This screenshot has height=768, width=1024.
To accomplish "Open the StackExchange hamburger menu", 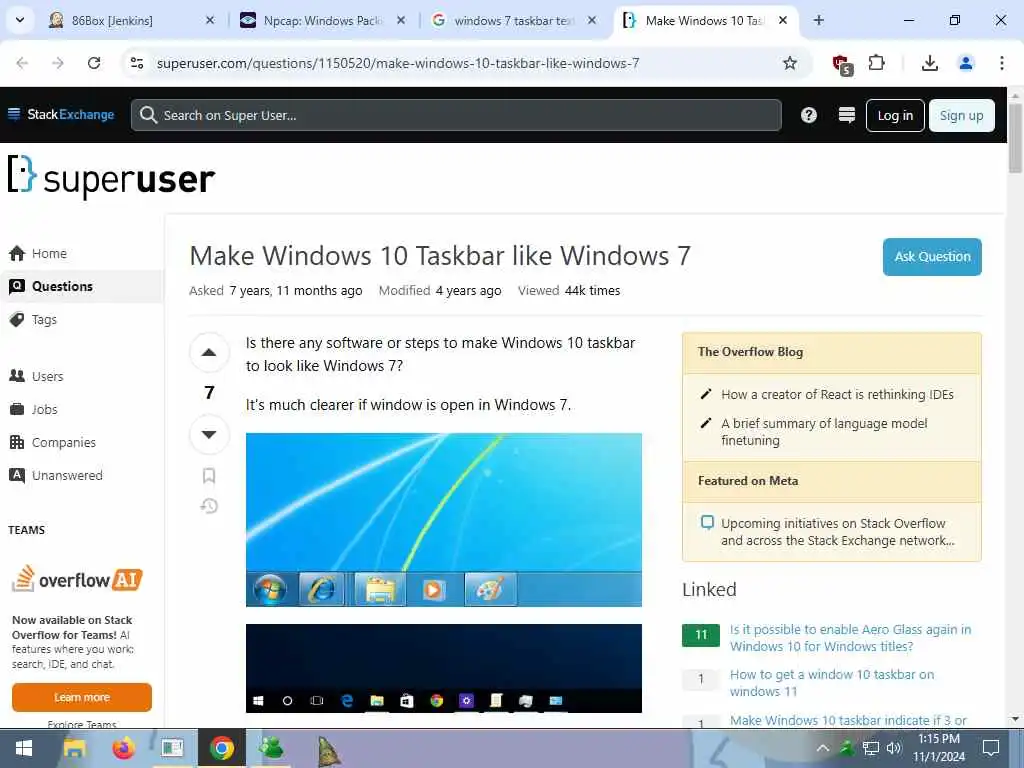I will click(14, 114).
